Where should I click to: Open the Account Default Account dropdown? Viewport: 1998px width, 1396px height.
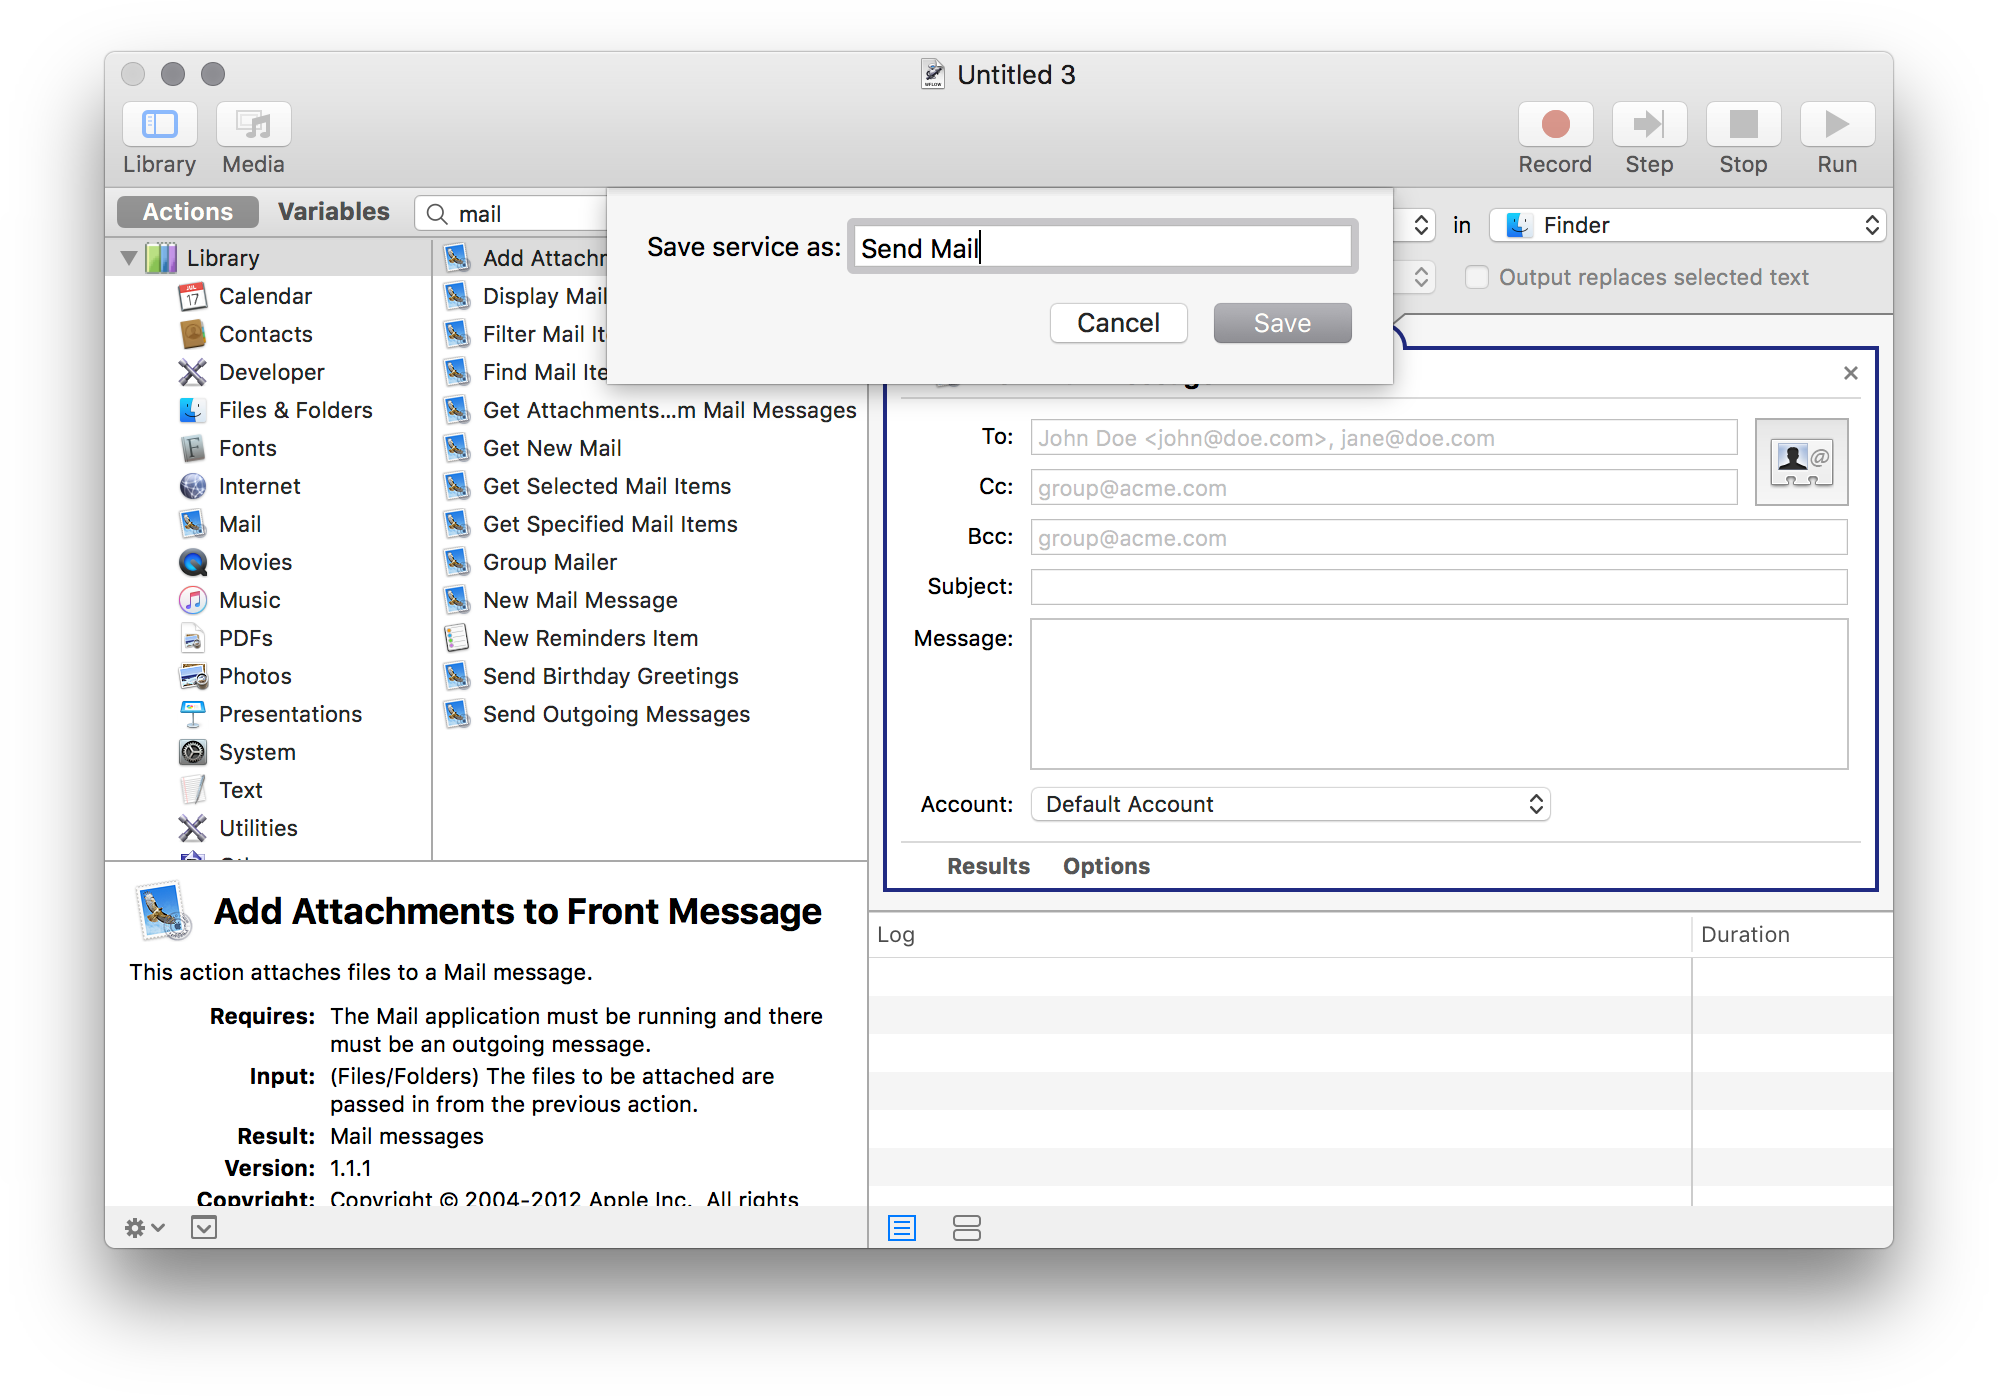(1290, 804)
